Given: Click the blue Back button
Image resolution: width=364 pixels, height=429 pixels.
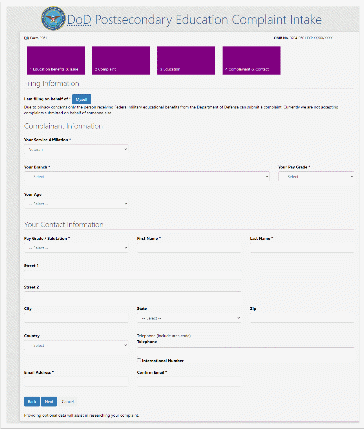Looking at the screenshot, I should [x=32, y=402].
